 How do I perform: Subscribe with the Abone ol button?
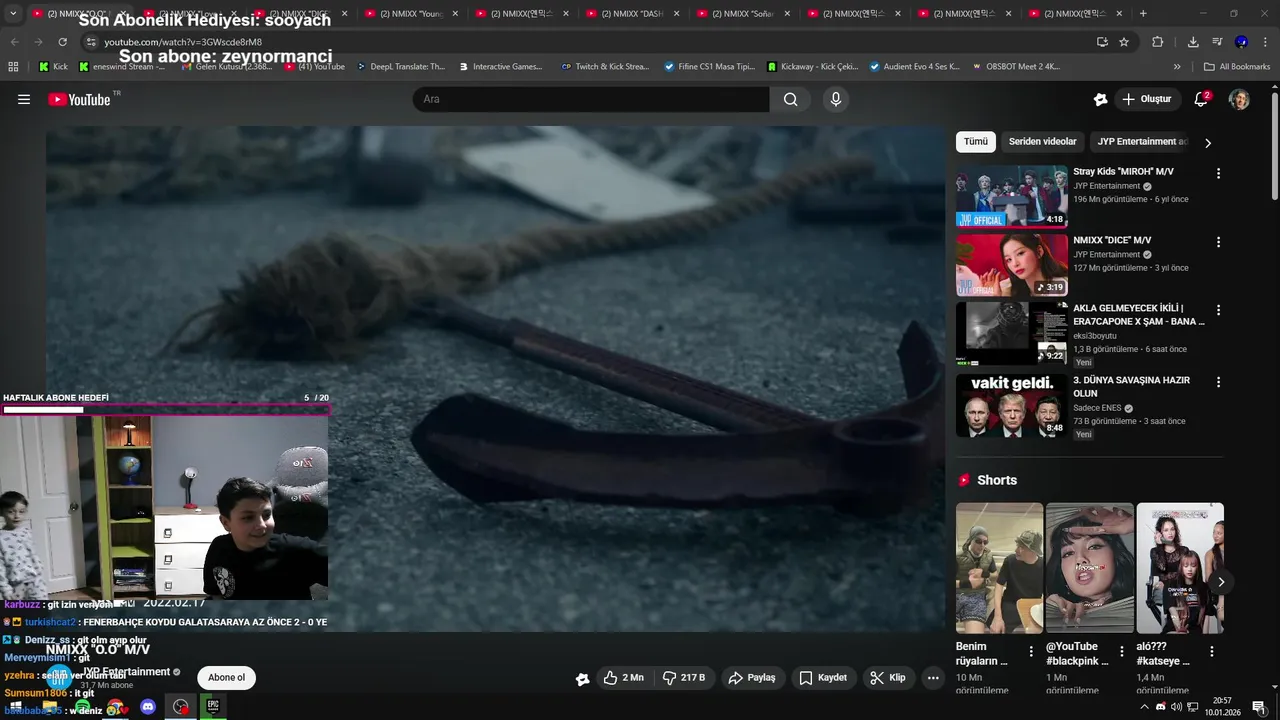coord(227,678)
